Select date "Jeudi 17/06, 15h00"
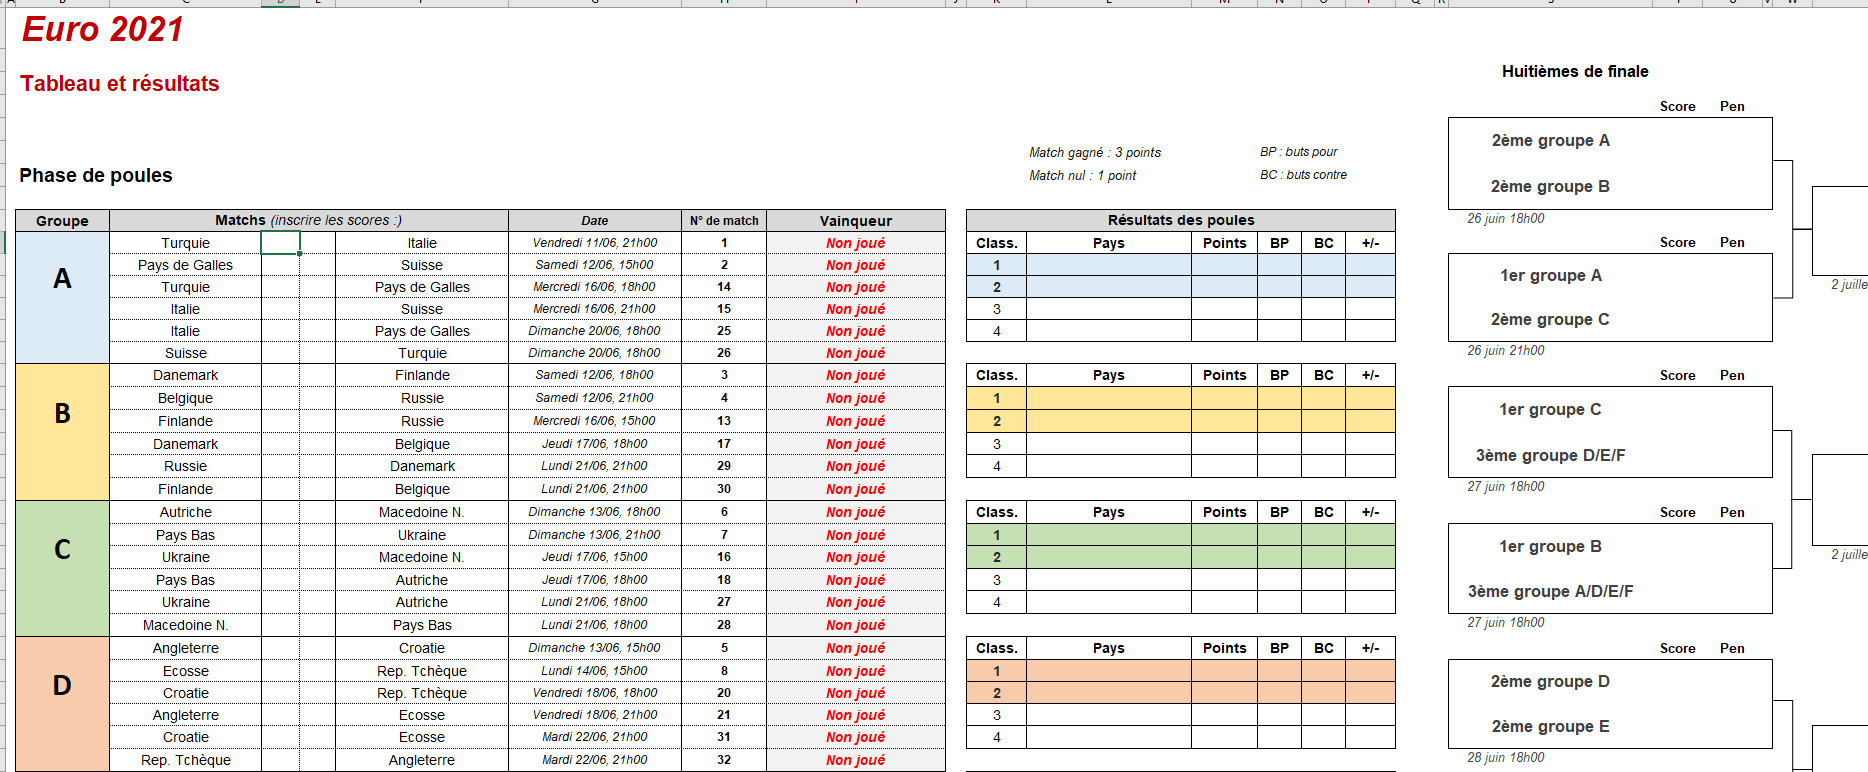1868x772 pixels. click(595, 557)
